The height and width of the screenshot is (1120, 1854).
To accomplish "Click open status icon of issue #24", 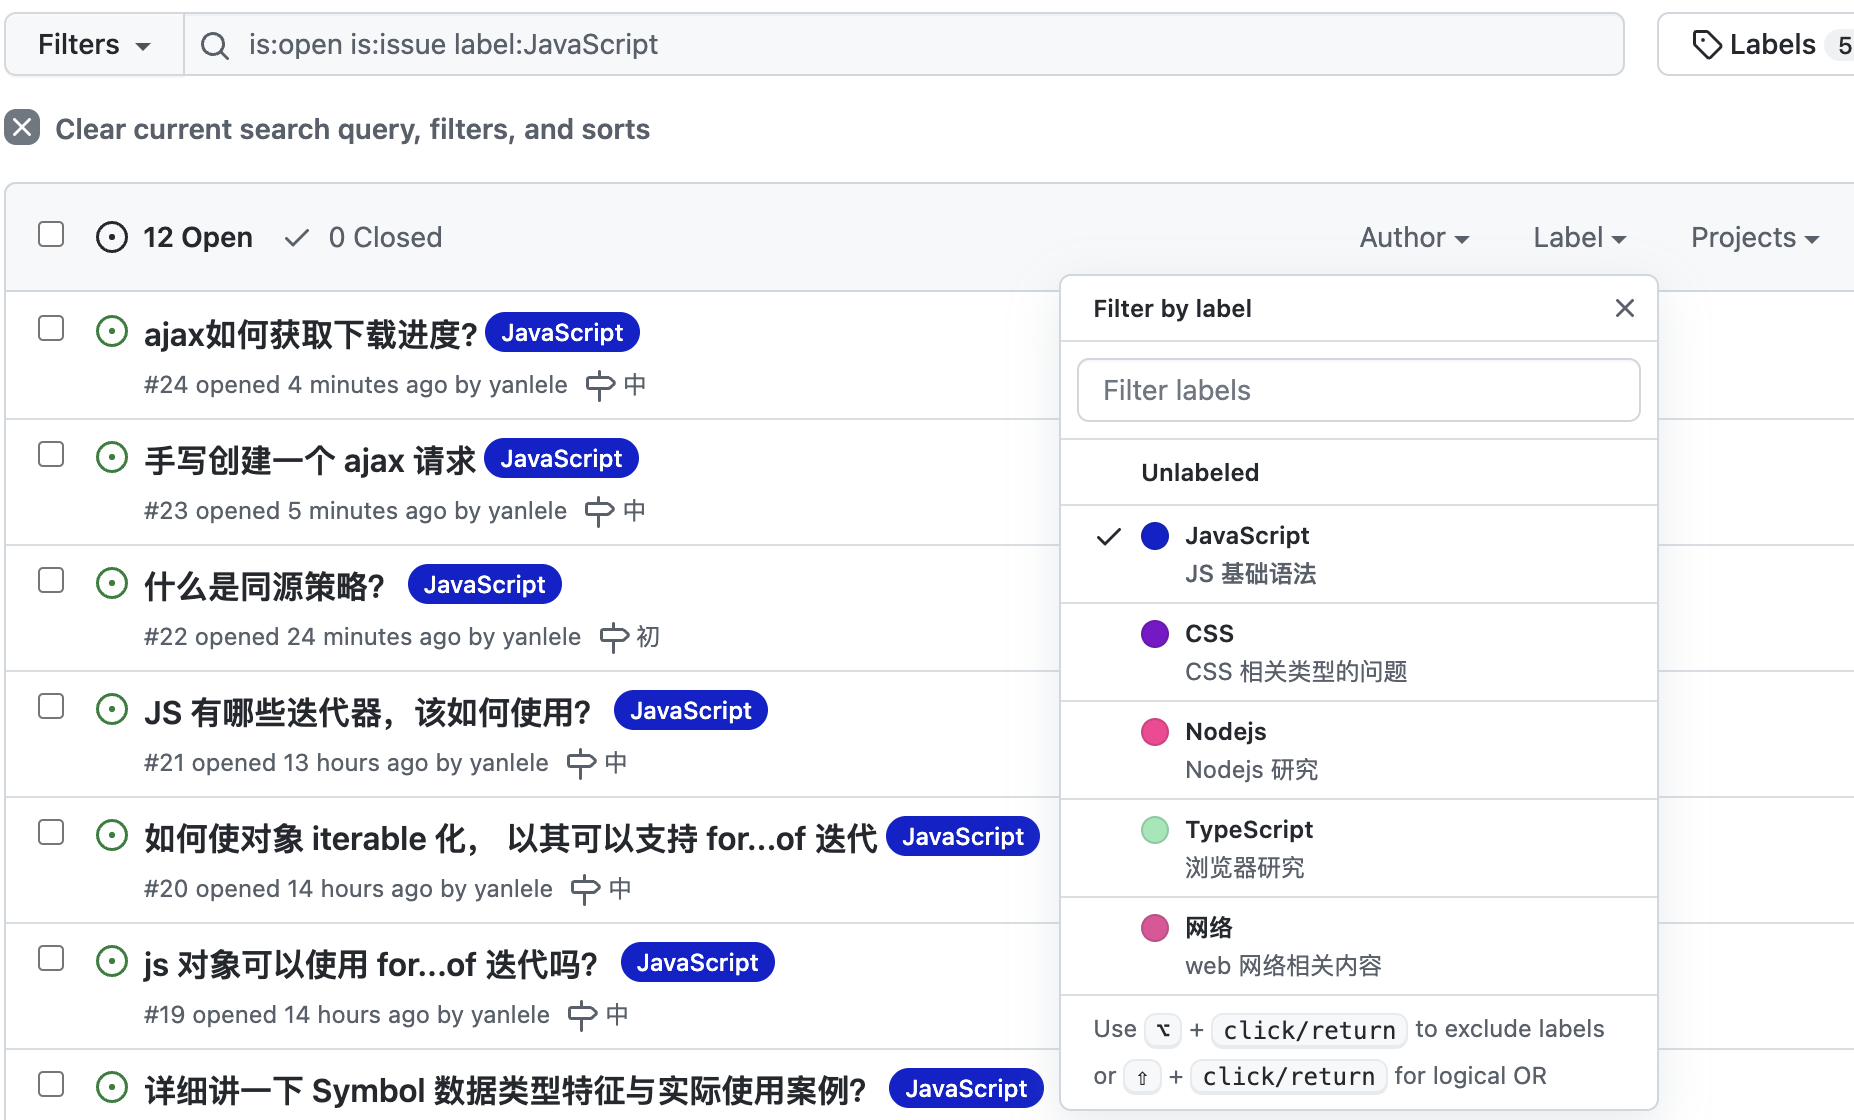I will tap(112, 331).
